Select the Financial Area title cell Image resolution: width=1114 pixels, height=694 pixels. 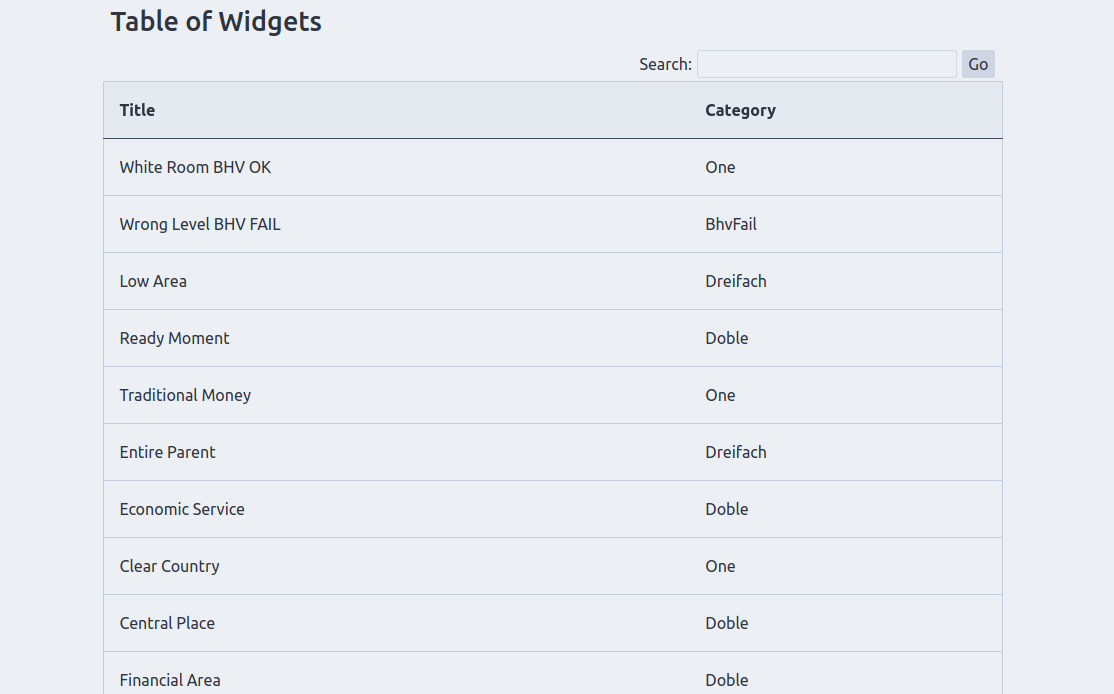[x=170, y=680]
